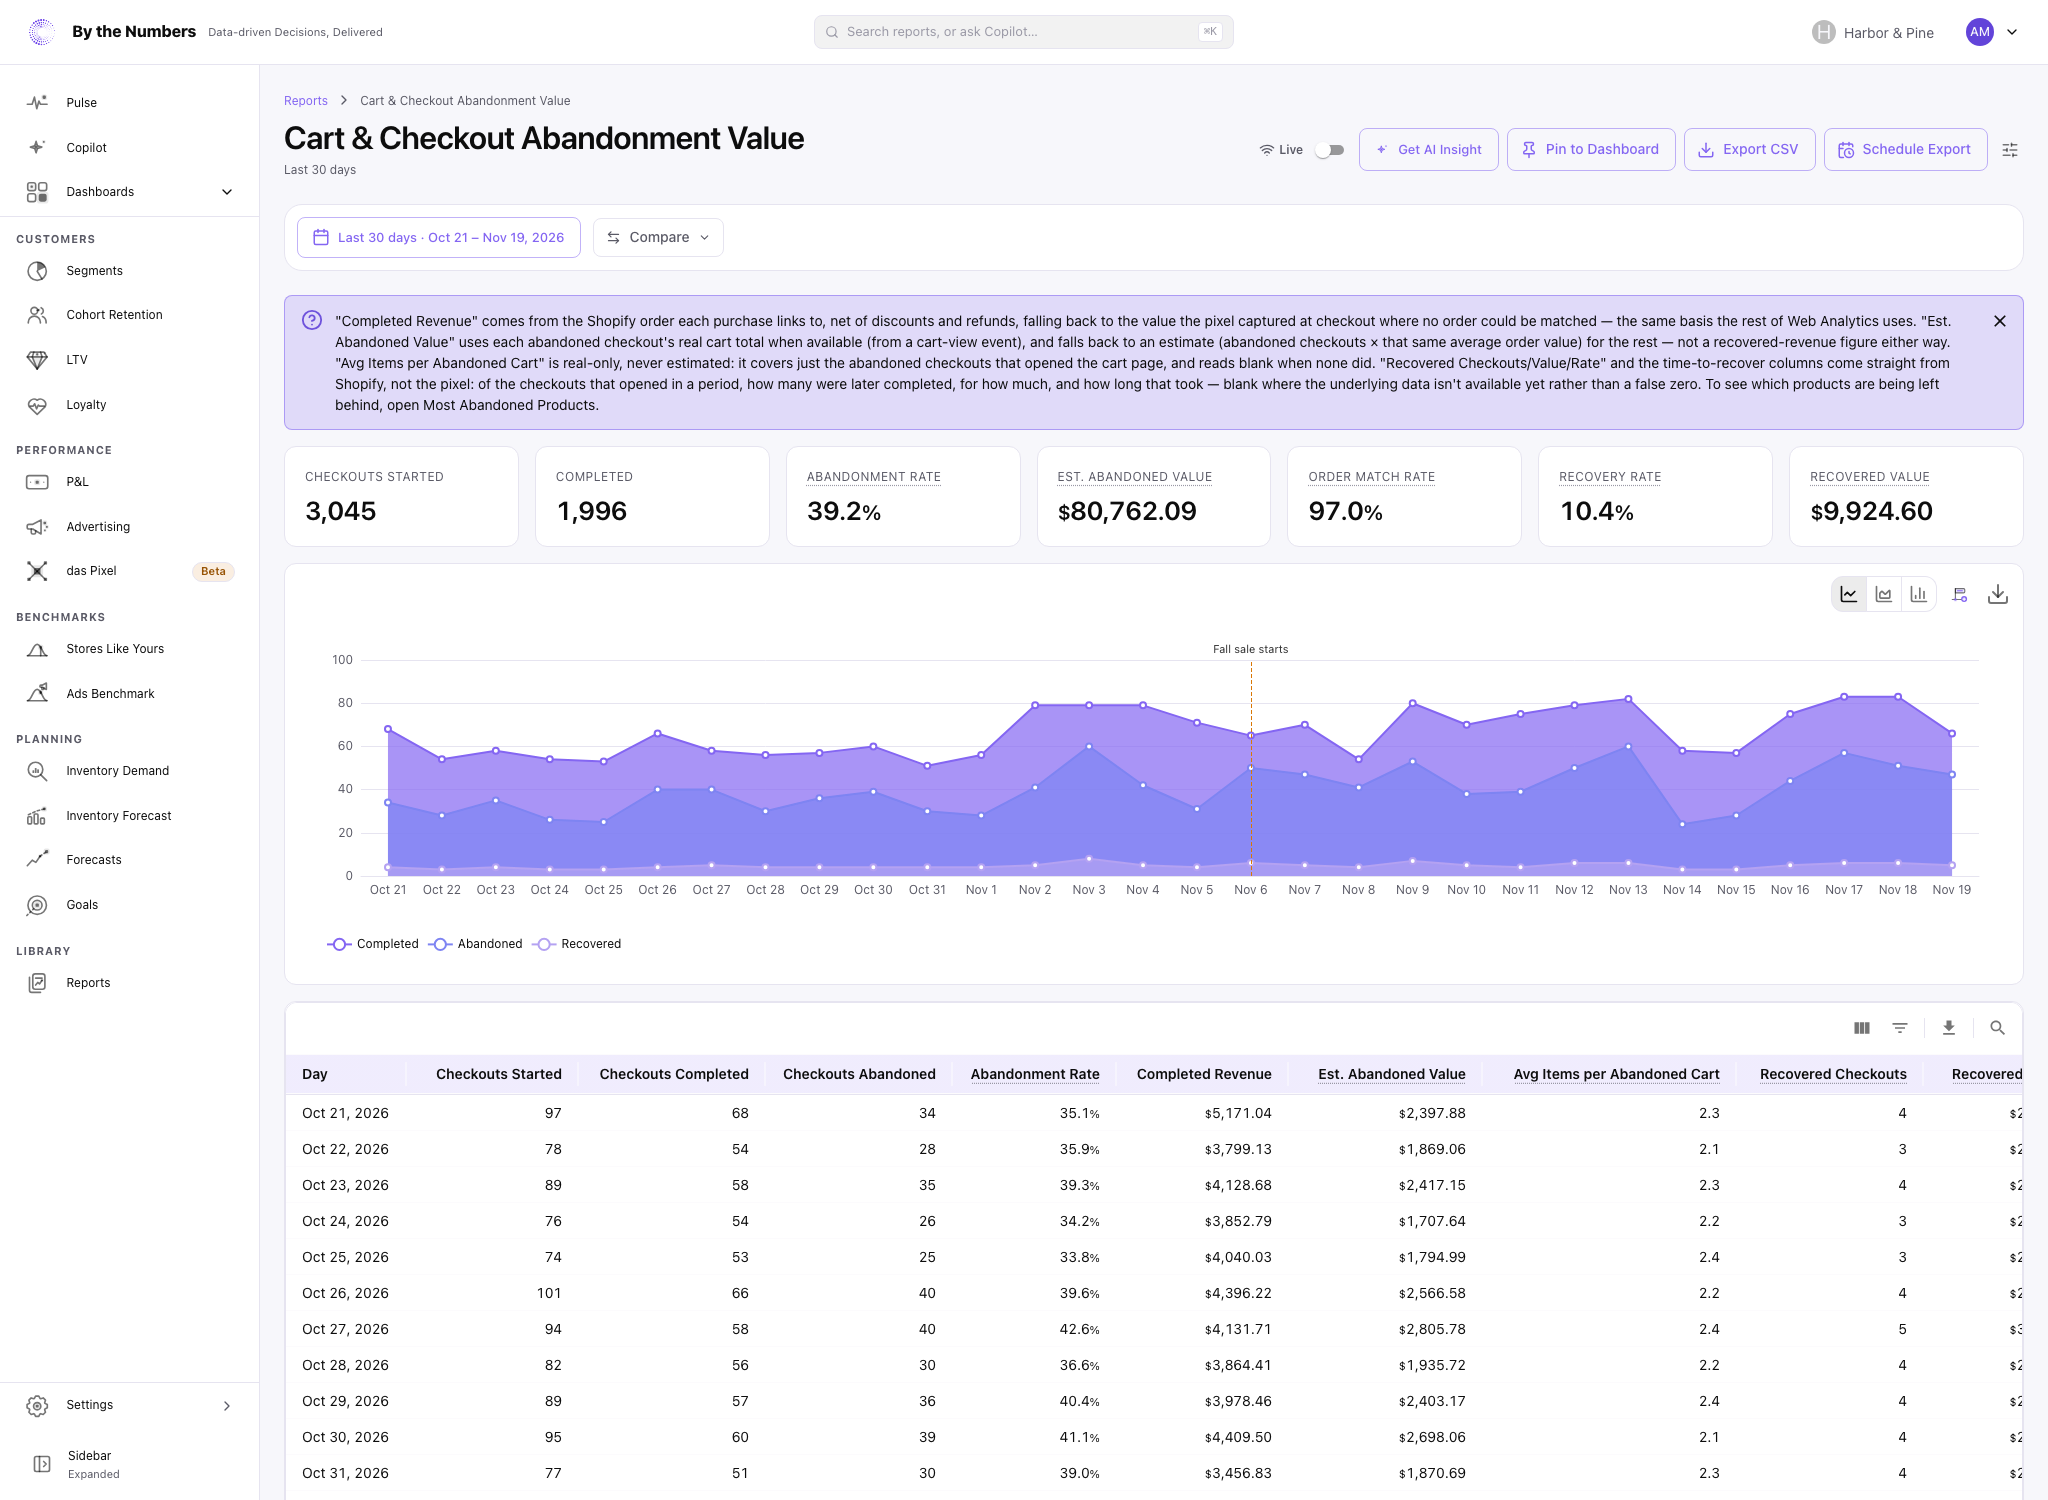Click Recovery Rate KPI label
This screenshot has width=2048, height=1500.
pos(1610,477)
